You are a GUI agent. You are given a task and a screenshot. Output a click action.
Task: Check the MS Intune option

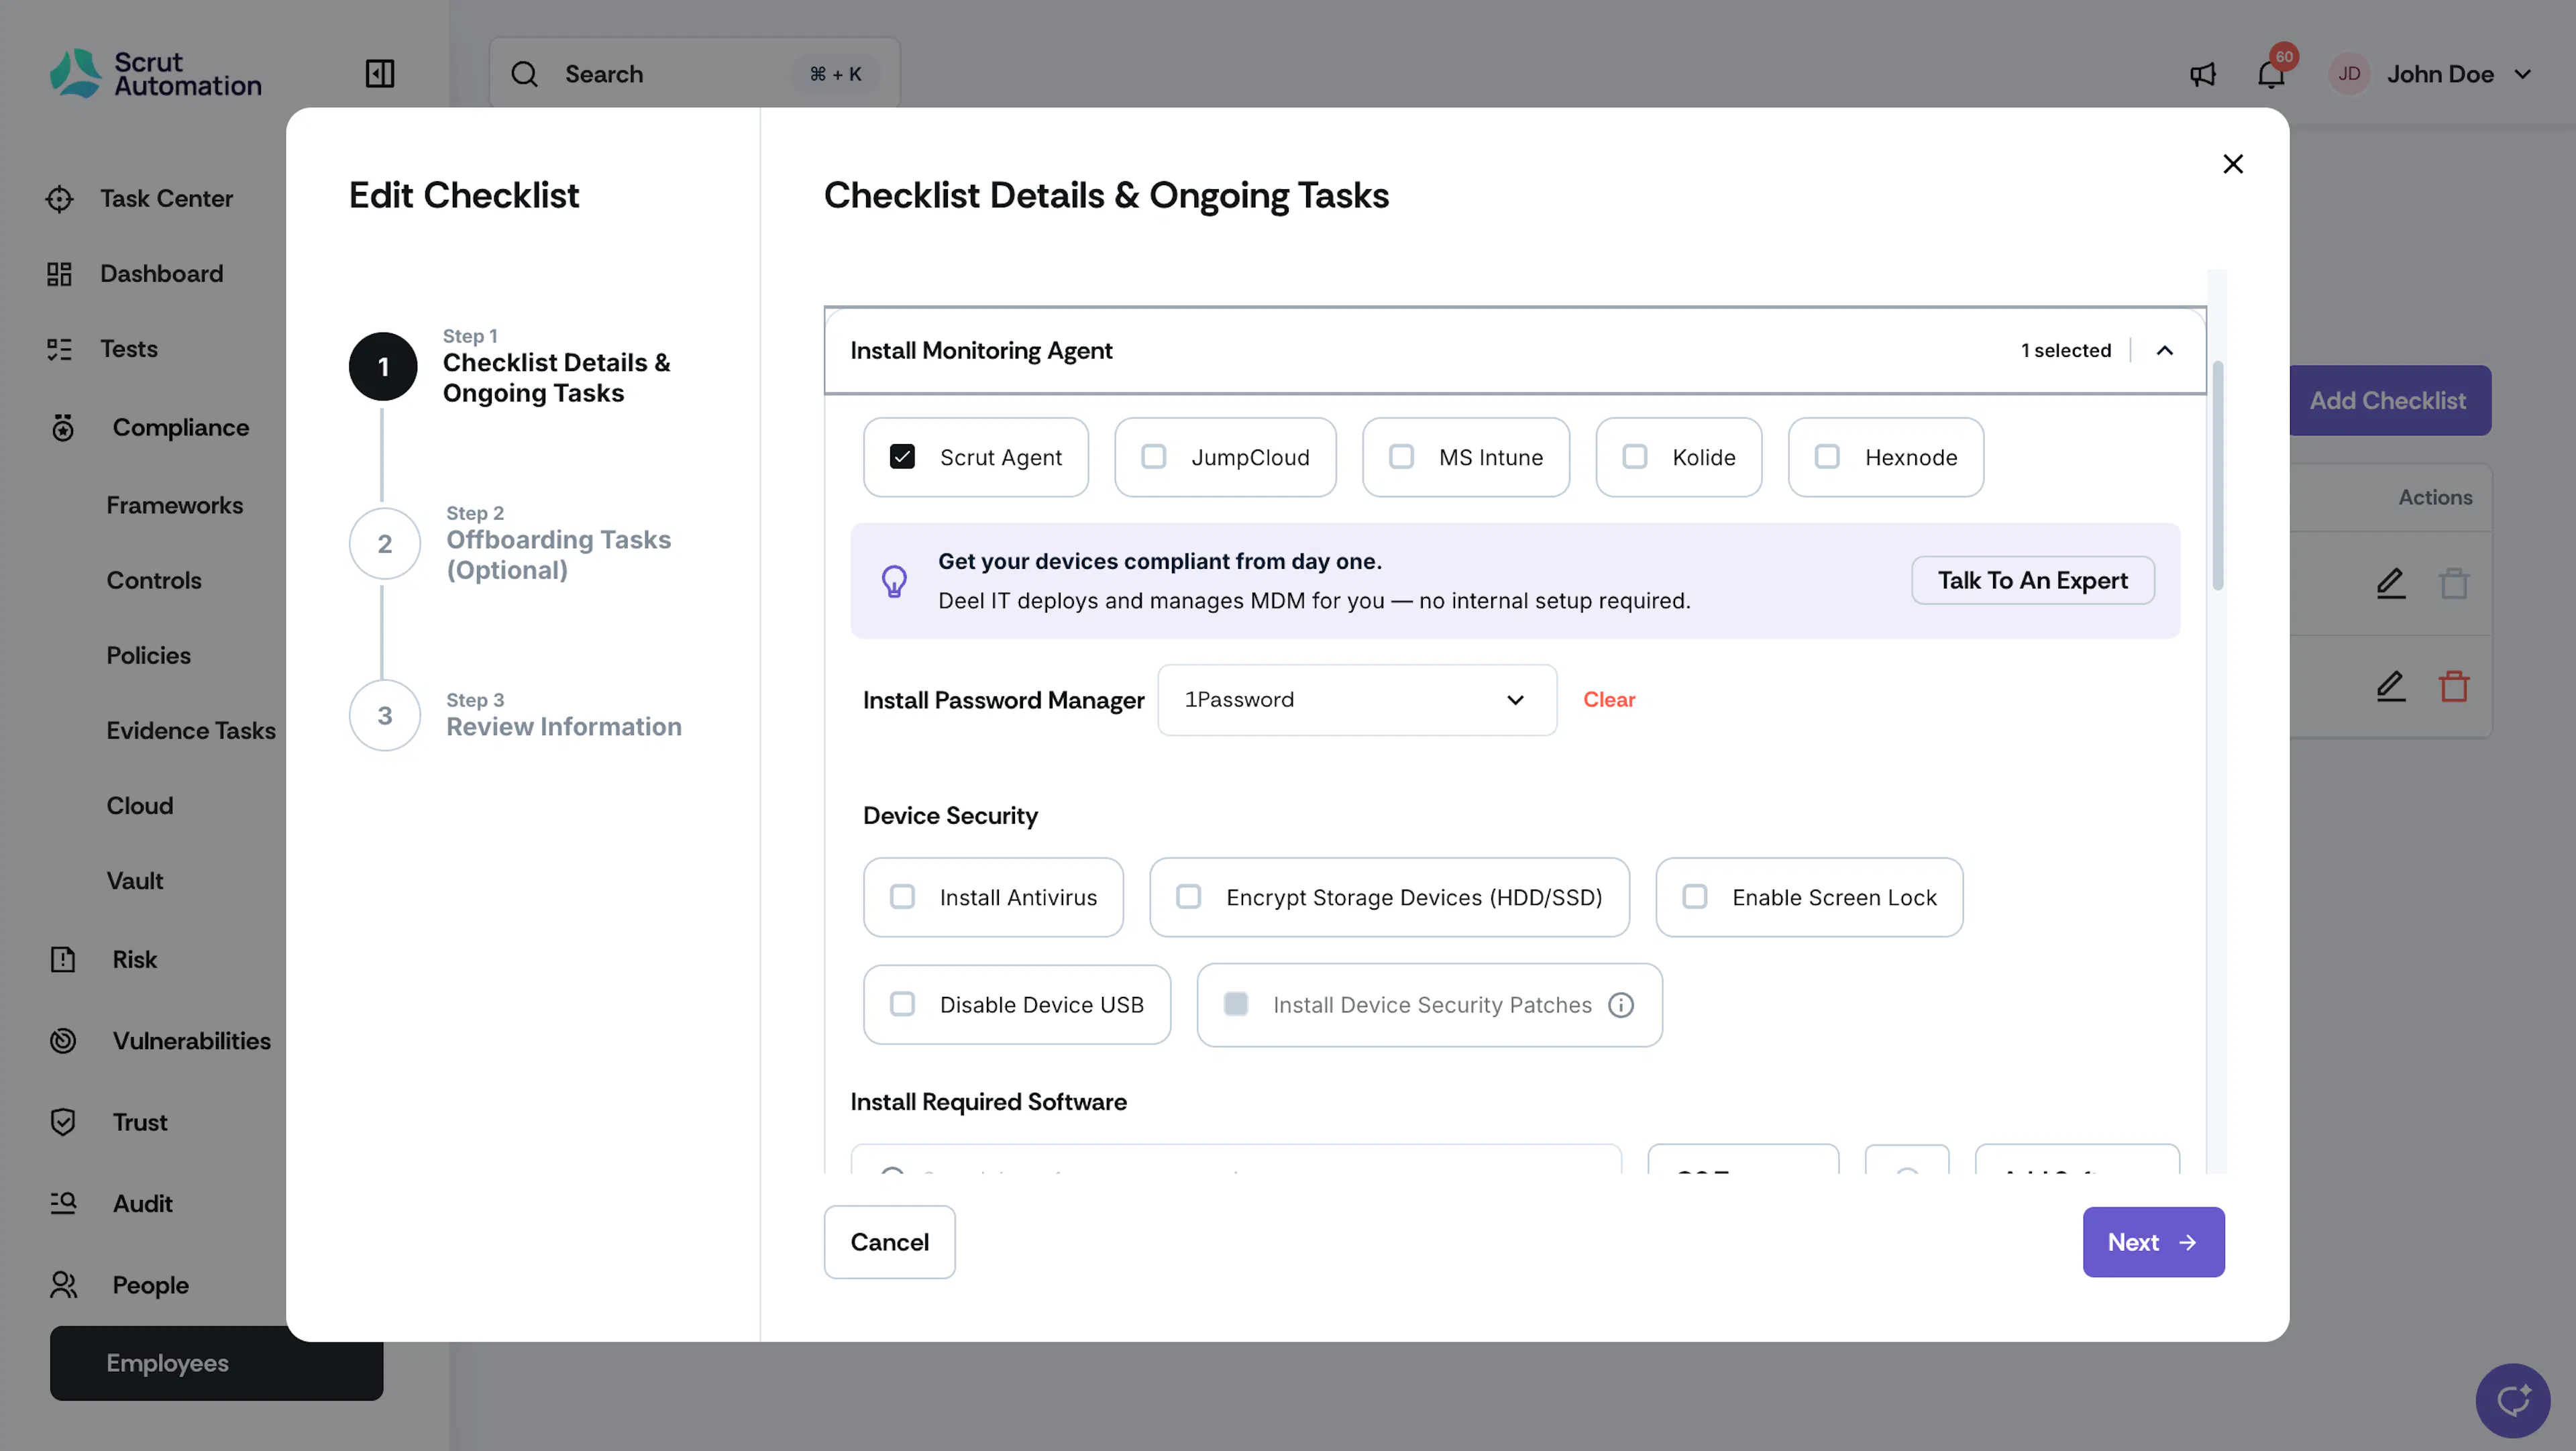point(1402,457)
